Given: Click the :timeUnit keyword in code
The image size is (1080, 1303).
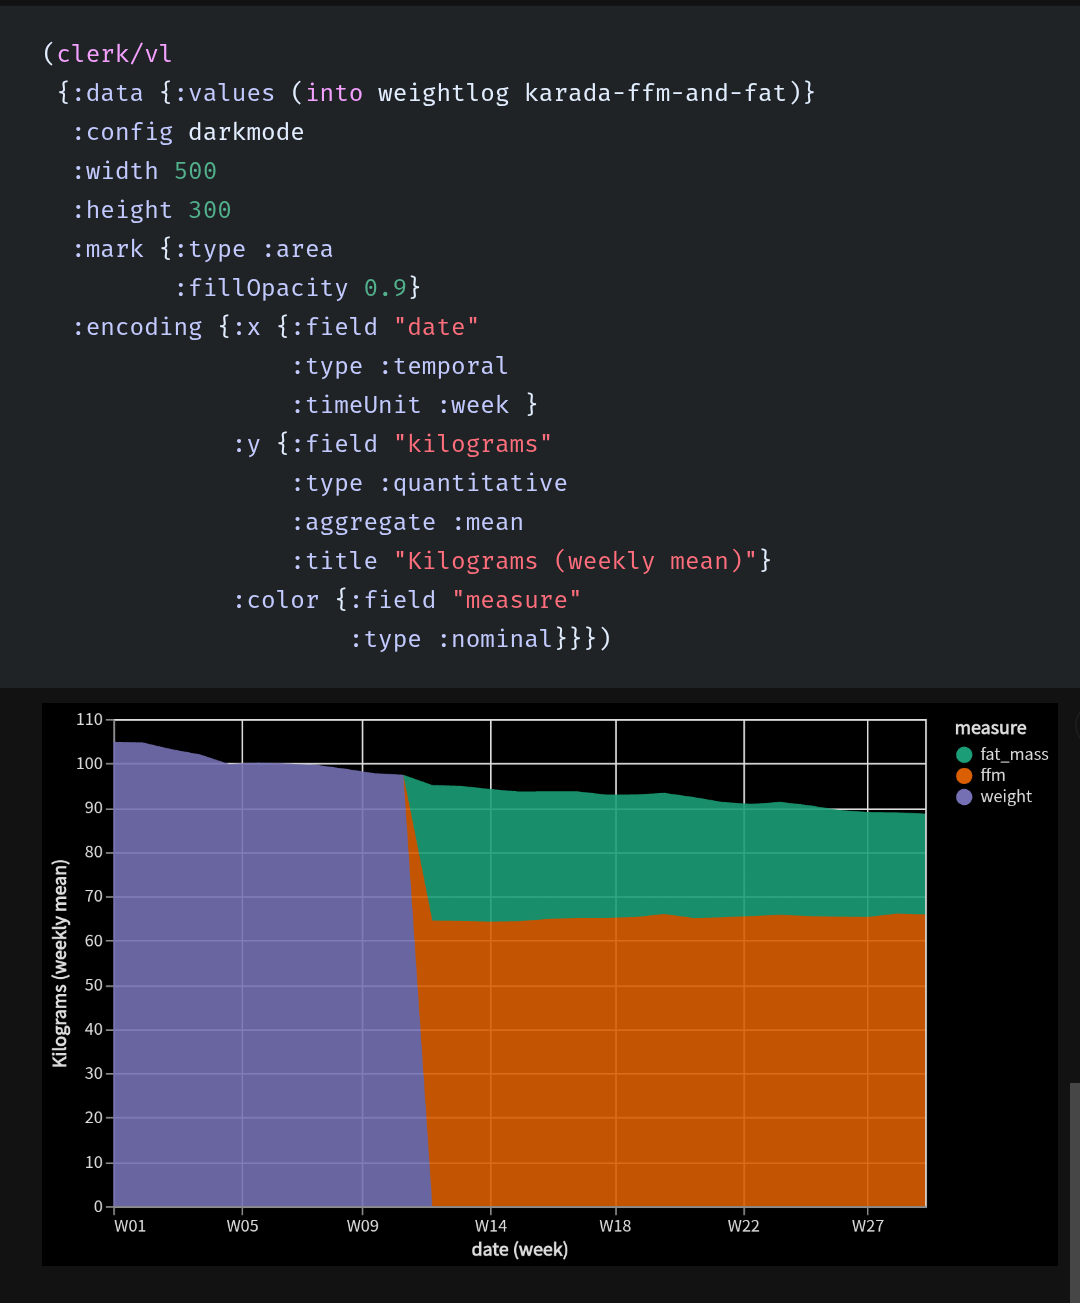Looking at the screenshot, I should tap(356, 405).
